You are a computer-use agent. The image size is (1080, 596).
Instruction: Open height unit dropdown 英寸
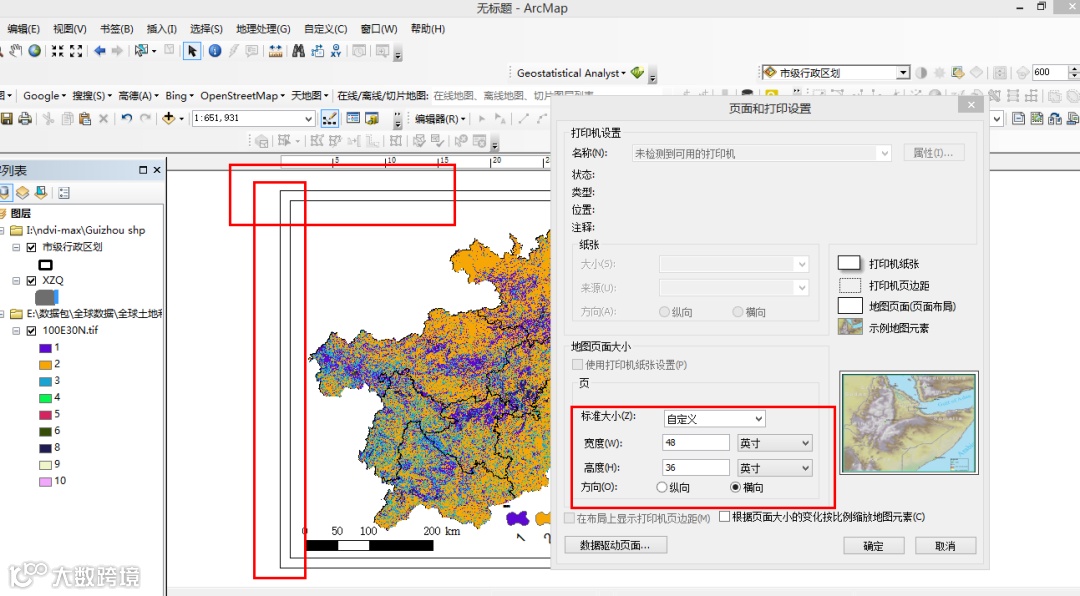(x=774, y=468)
